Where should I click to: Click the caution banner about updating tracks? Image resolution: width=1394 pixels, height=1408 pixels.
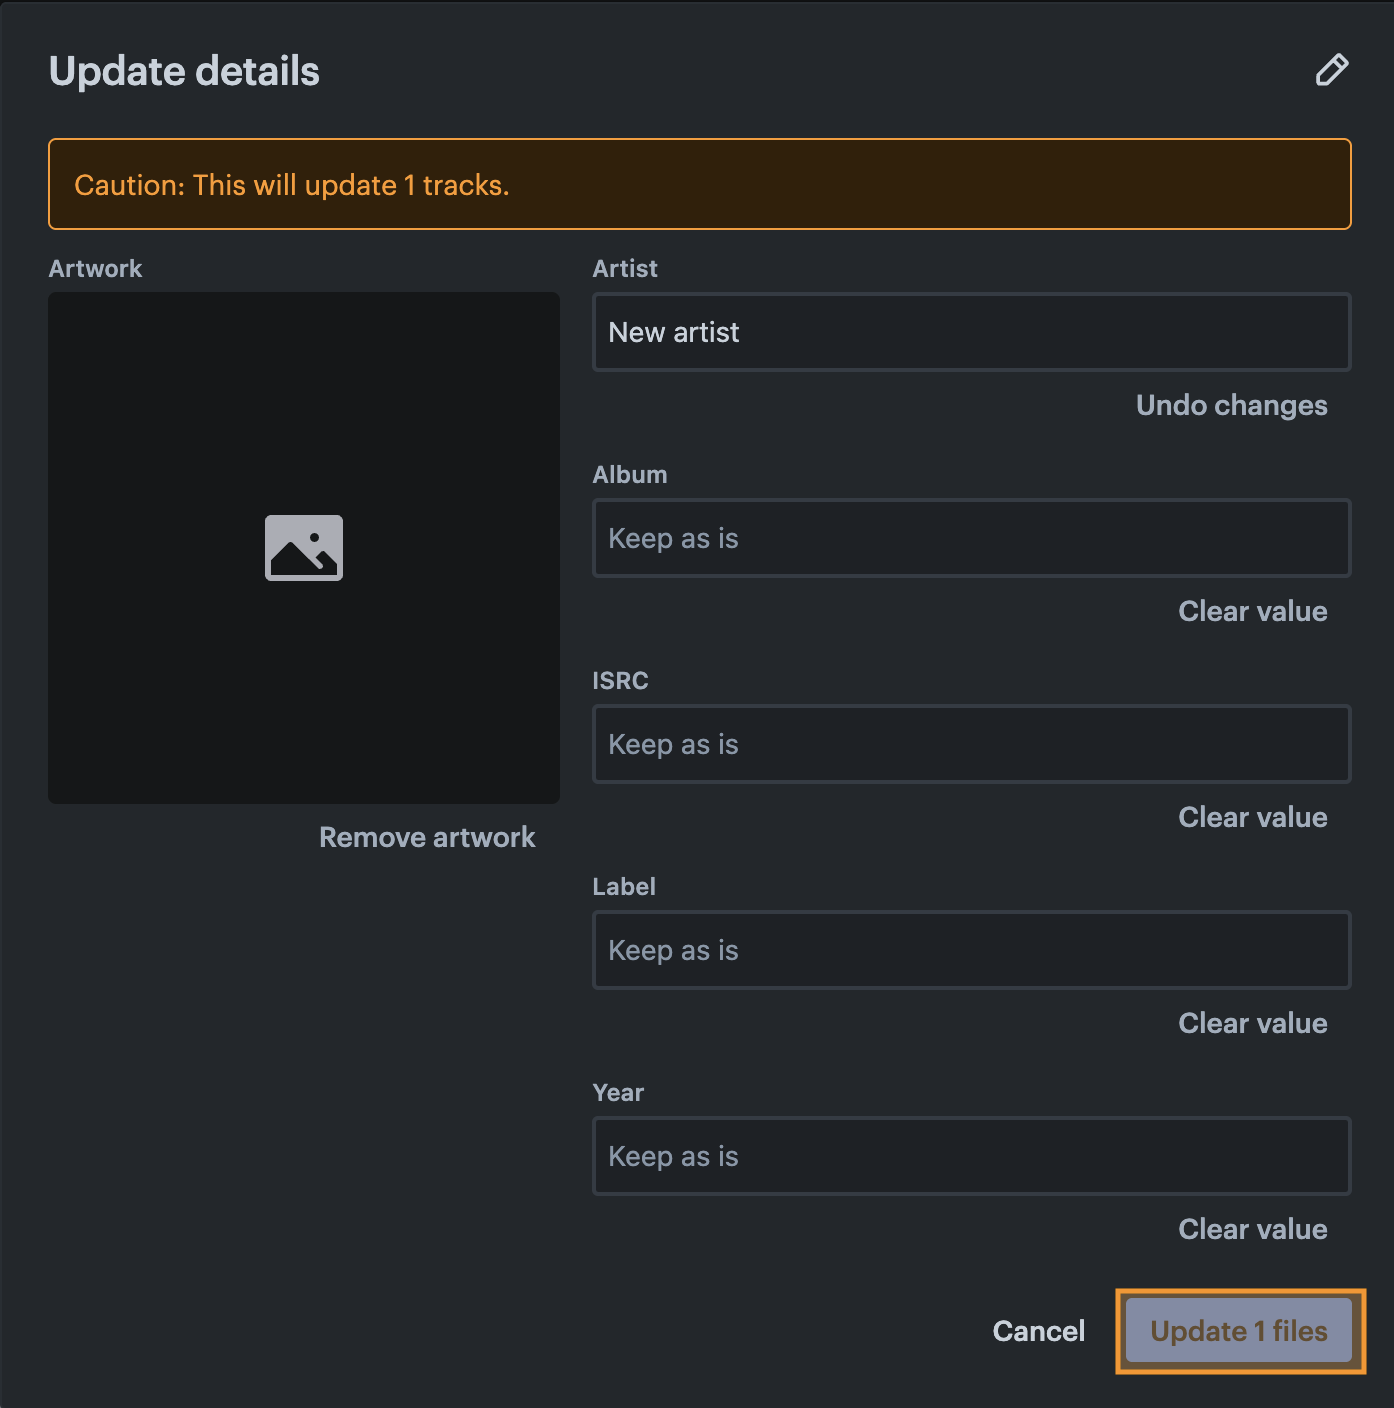tap(700, 184)
